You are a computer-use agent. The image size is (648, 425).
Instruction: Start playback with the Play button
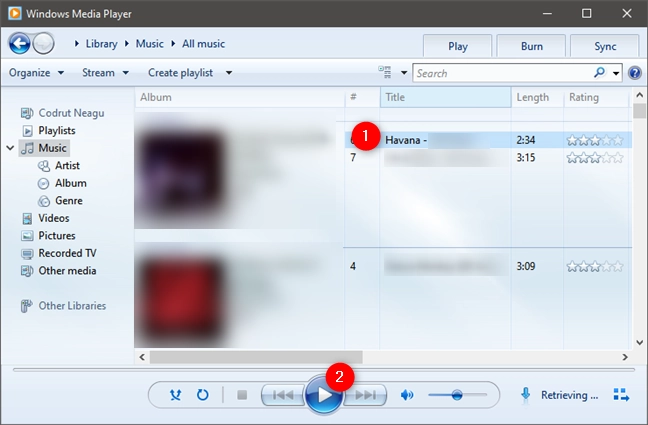(x=324, y=395)
